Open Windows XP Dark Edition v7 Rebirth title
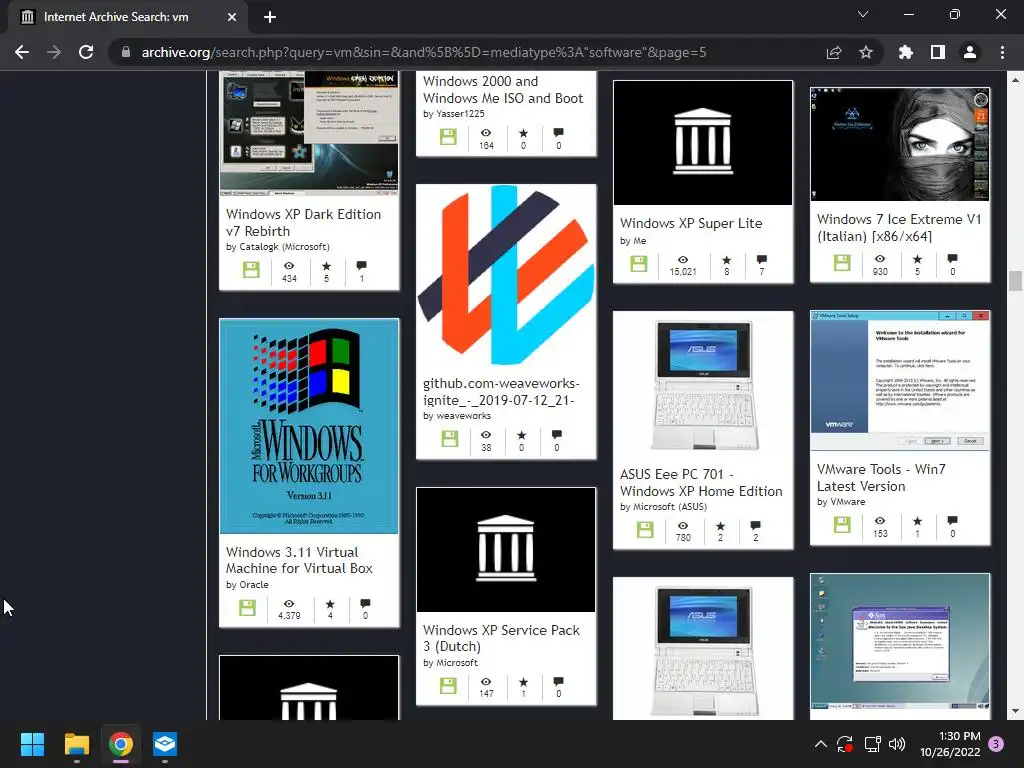 click(304, 223)
